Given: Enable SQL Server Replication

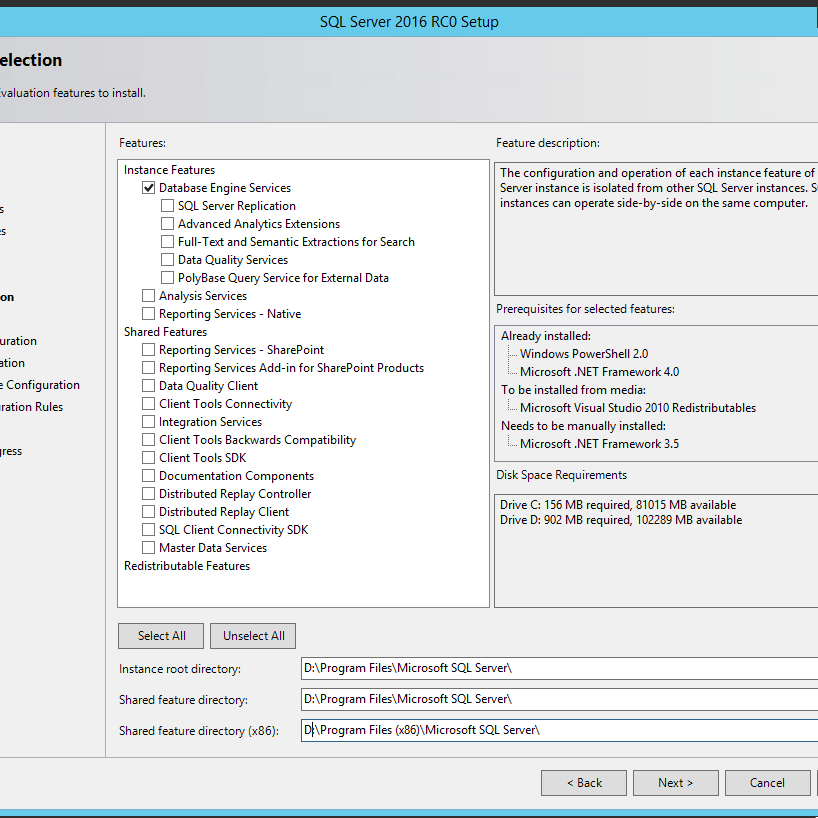Looking at the screenshot, I should tap(167, 205).
